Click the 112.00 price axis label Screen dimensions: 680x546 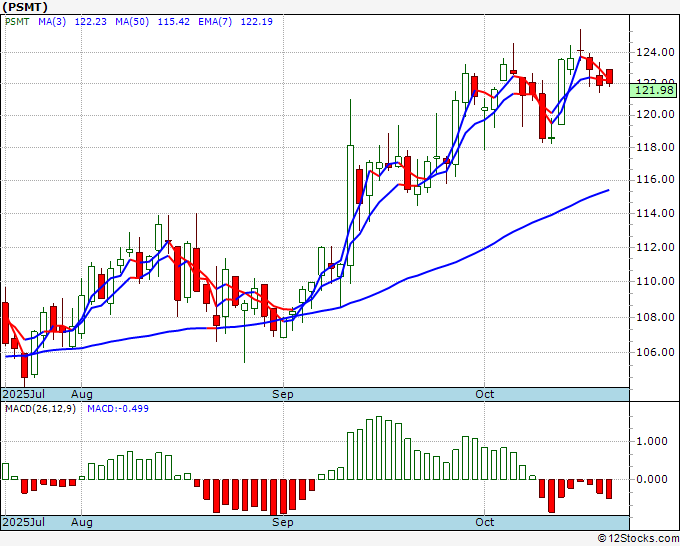tap(655, 247)
